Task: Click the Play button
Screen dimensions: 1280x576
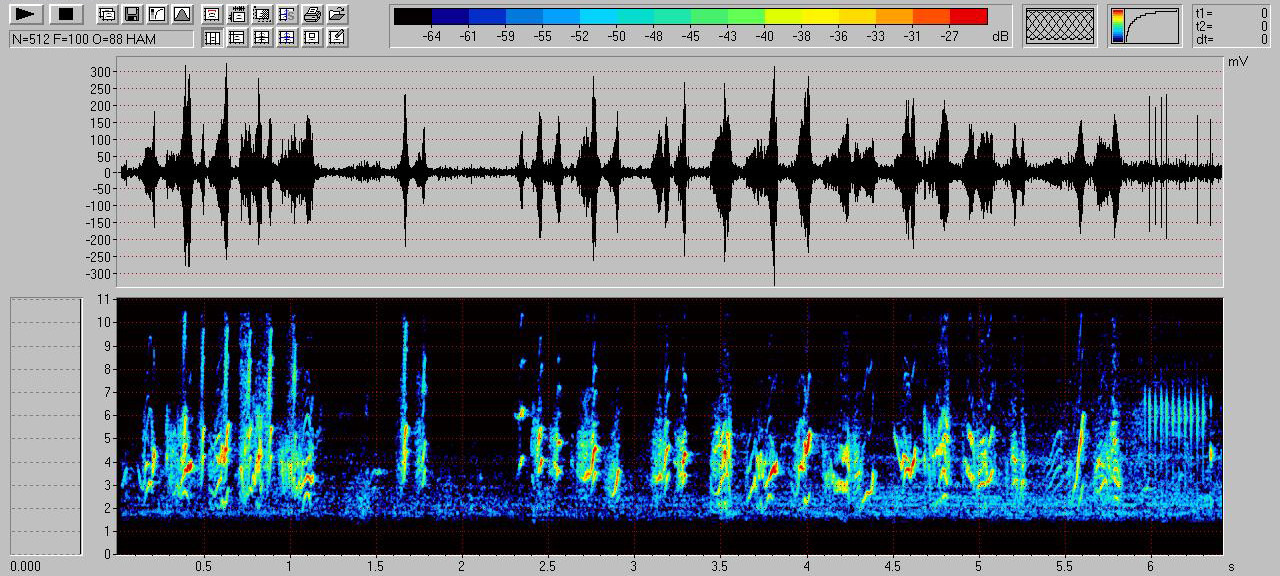Action: pyautogui.click(x=27, y=14)
